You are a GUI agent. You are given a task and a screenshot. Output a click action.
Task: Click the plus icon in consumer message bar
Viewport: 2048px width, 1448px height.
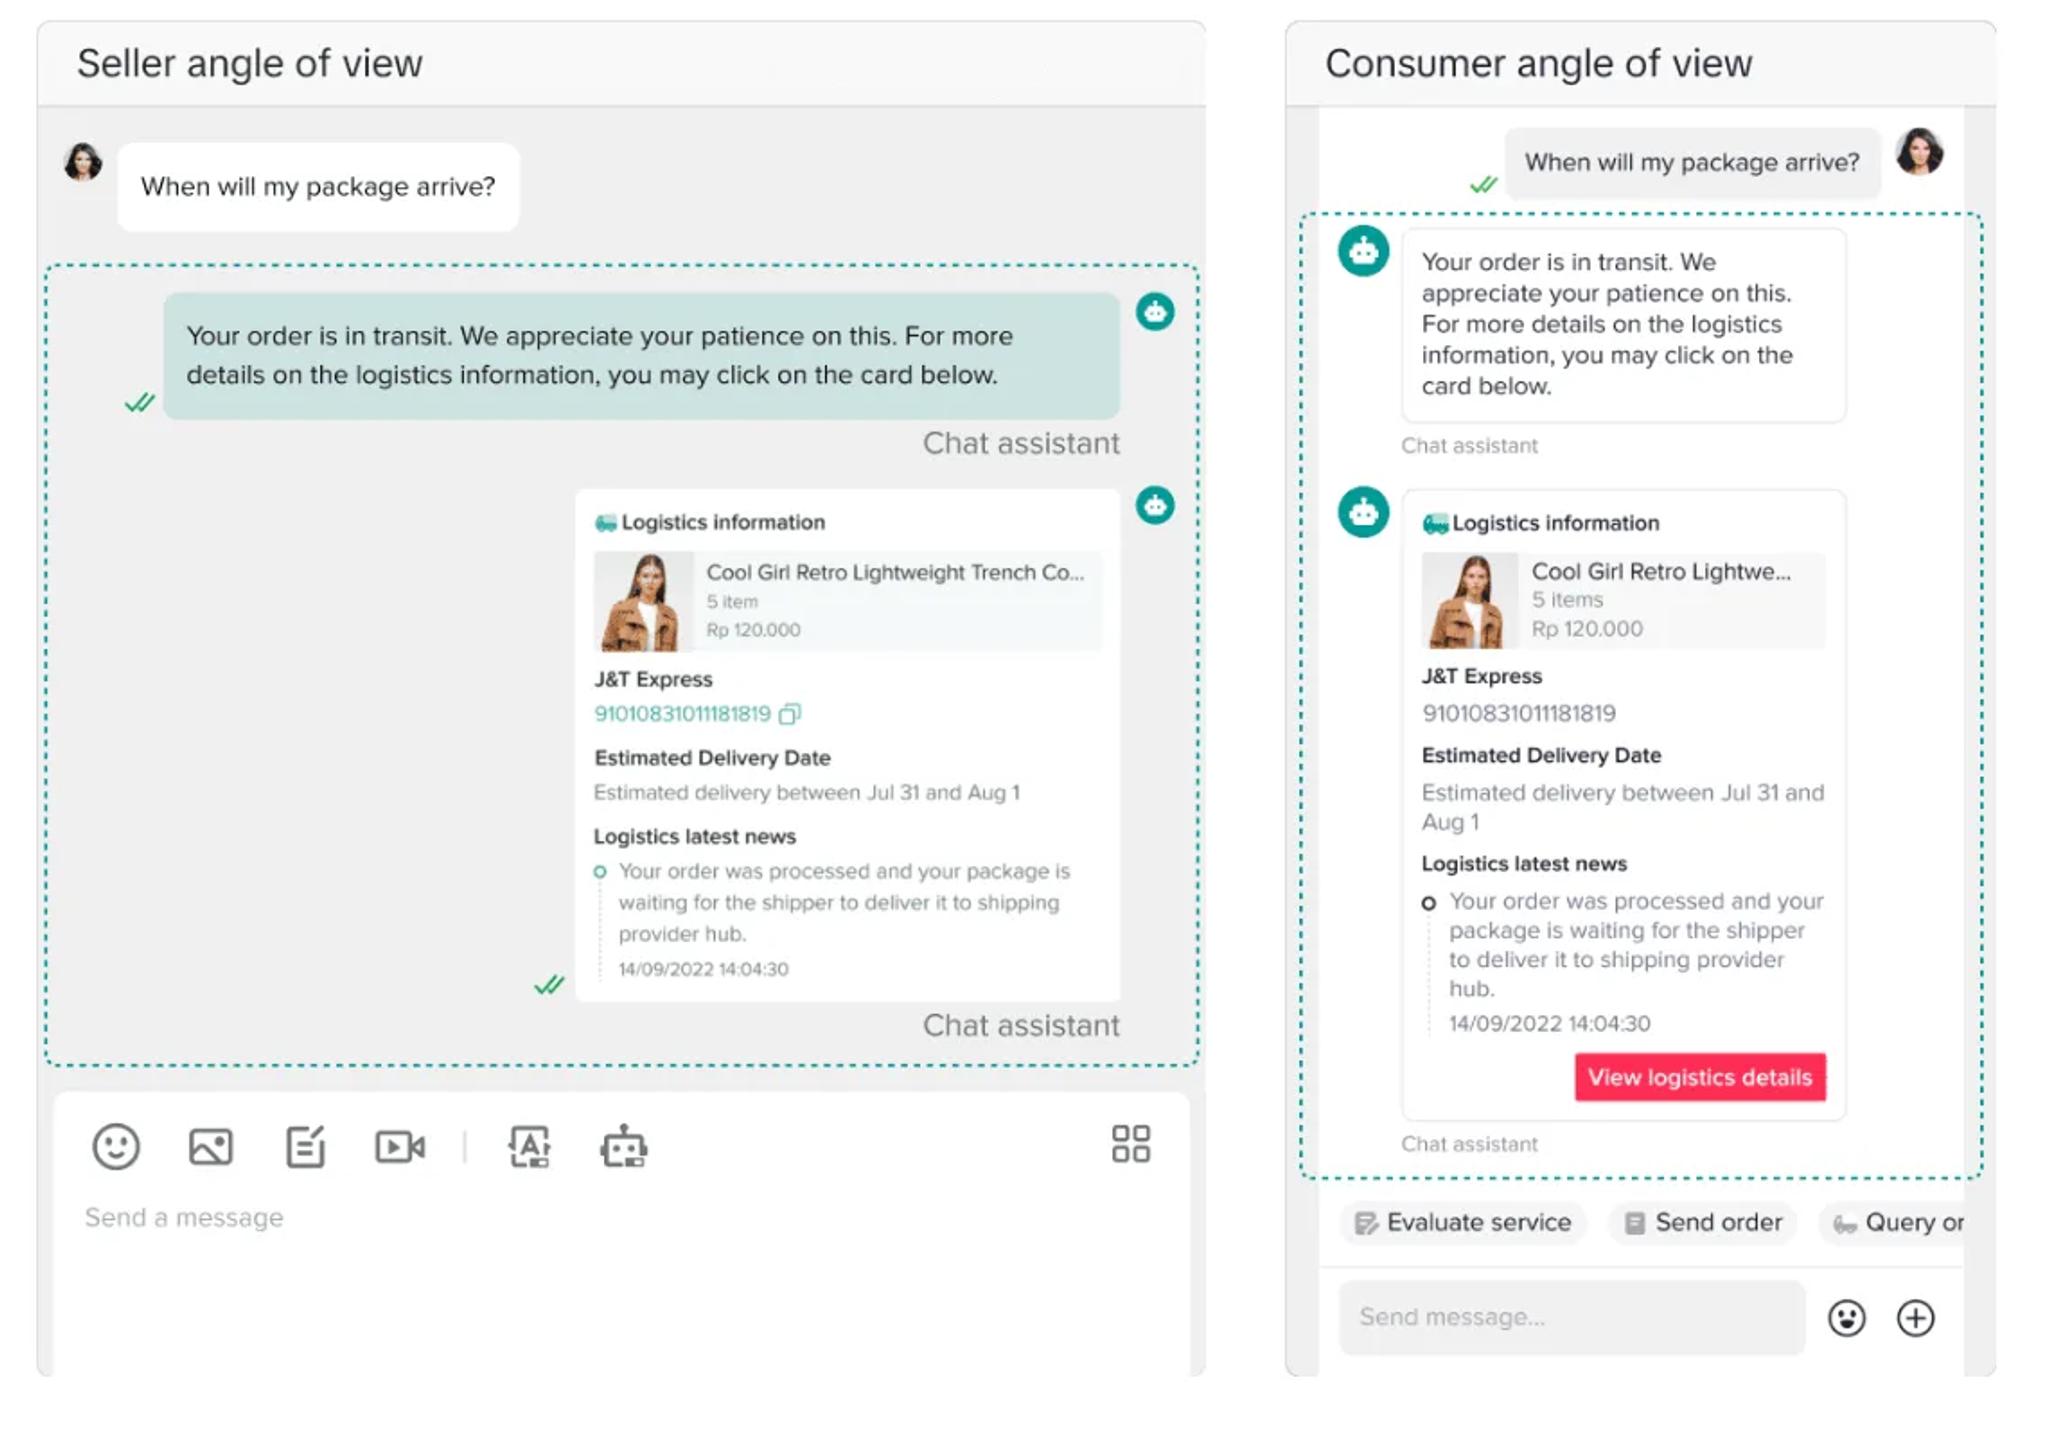[1915, 1318]
